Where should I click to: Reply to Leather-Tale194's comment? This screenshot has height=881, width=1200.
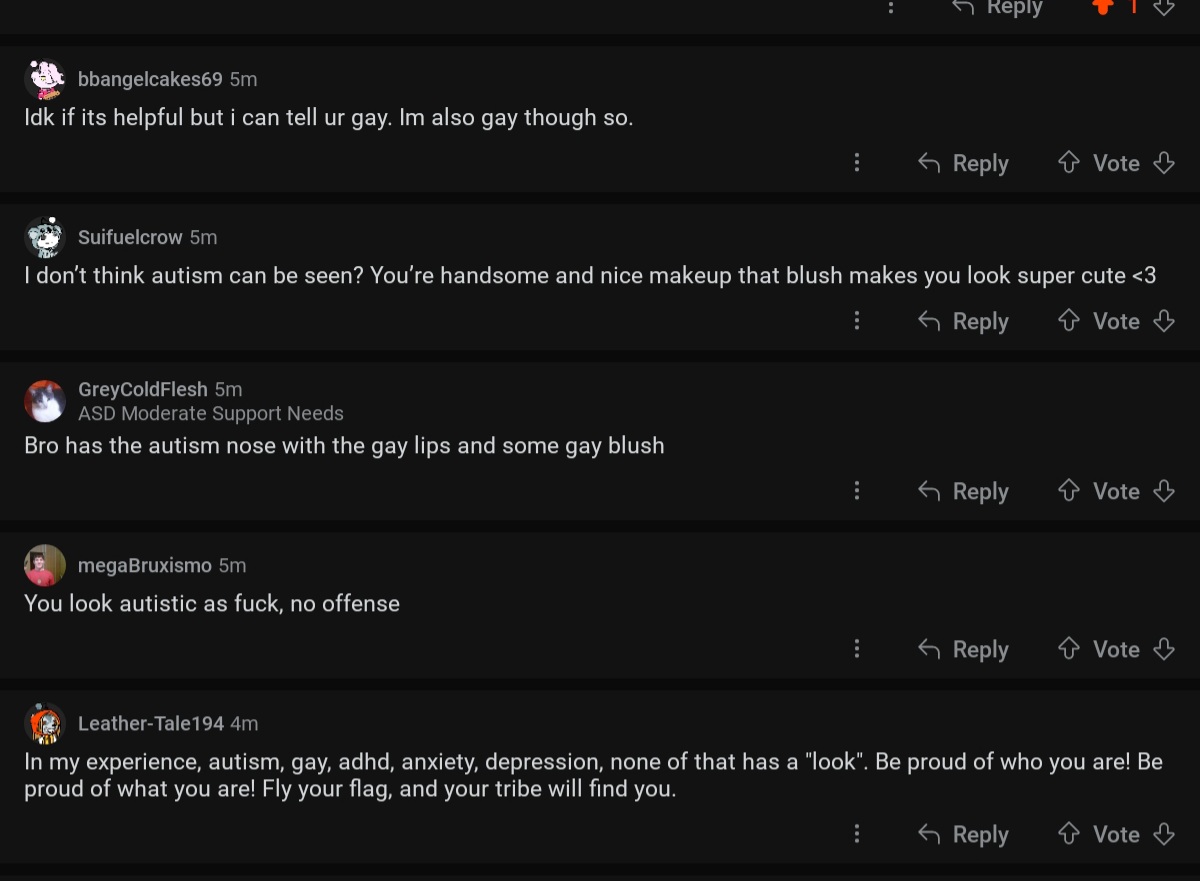click(x=963, y=834)
